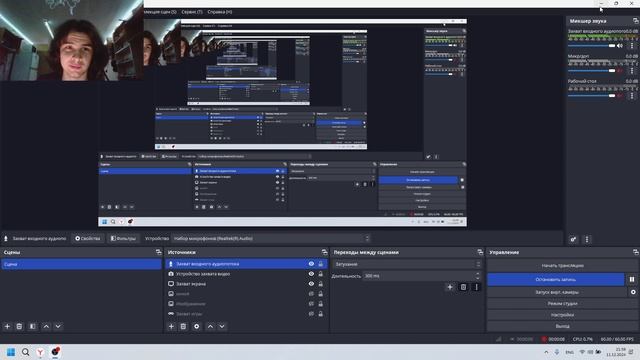
Task: Pause the recording with pause icon
Action: pyautogui.click(x=632, y=279)
